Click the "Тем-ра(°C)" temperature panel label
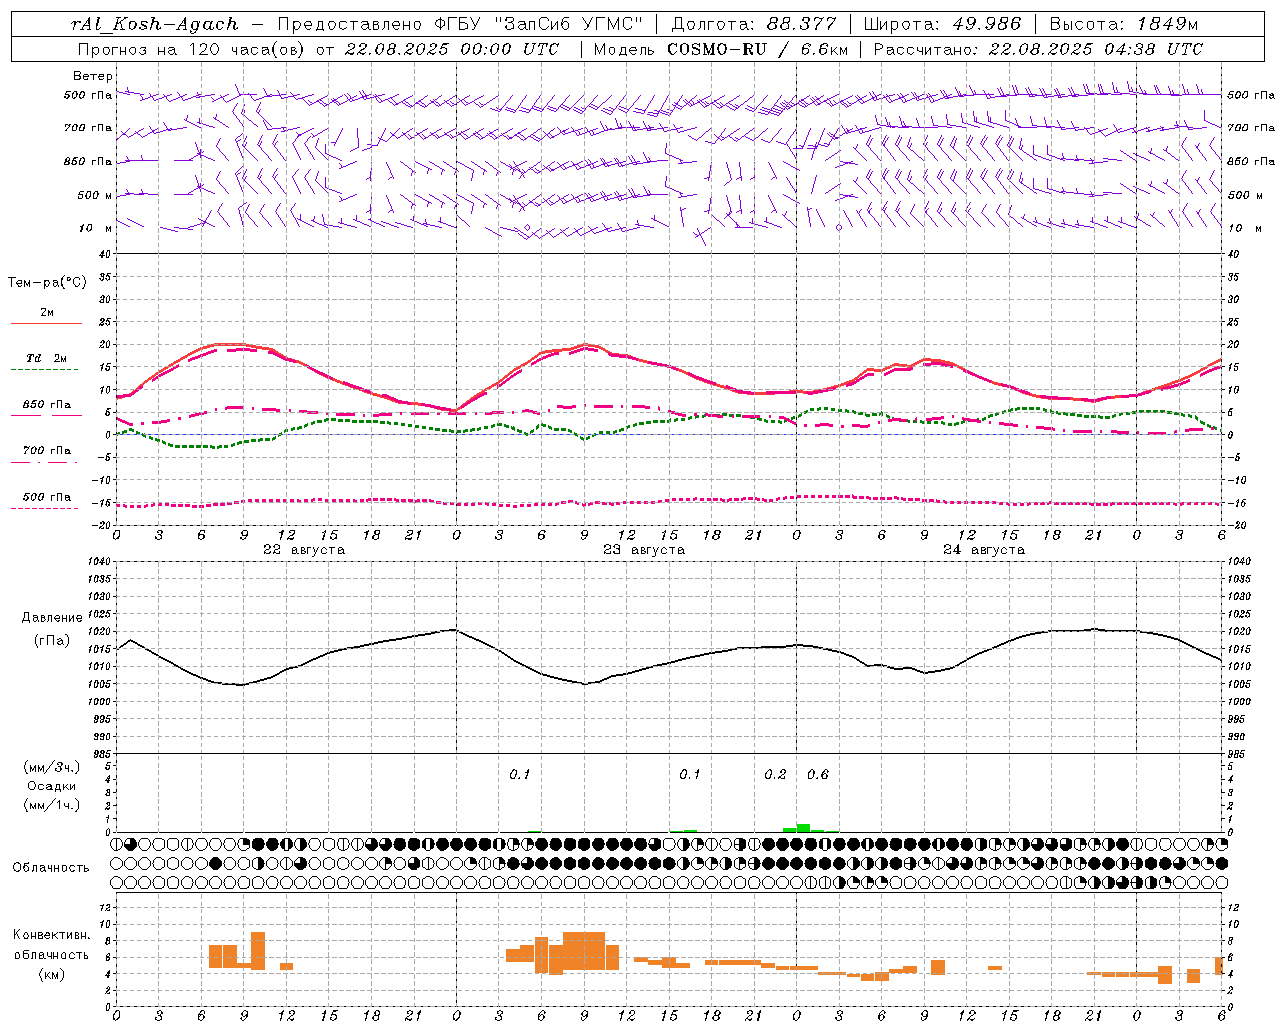Viewport: 1280px width, 1024px height. (47, 283)
